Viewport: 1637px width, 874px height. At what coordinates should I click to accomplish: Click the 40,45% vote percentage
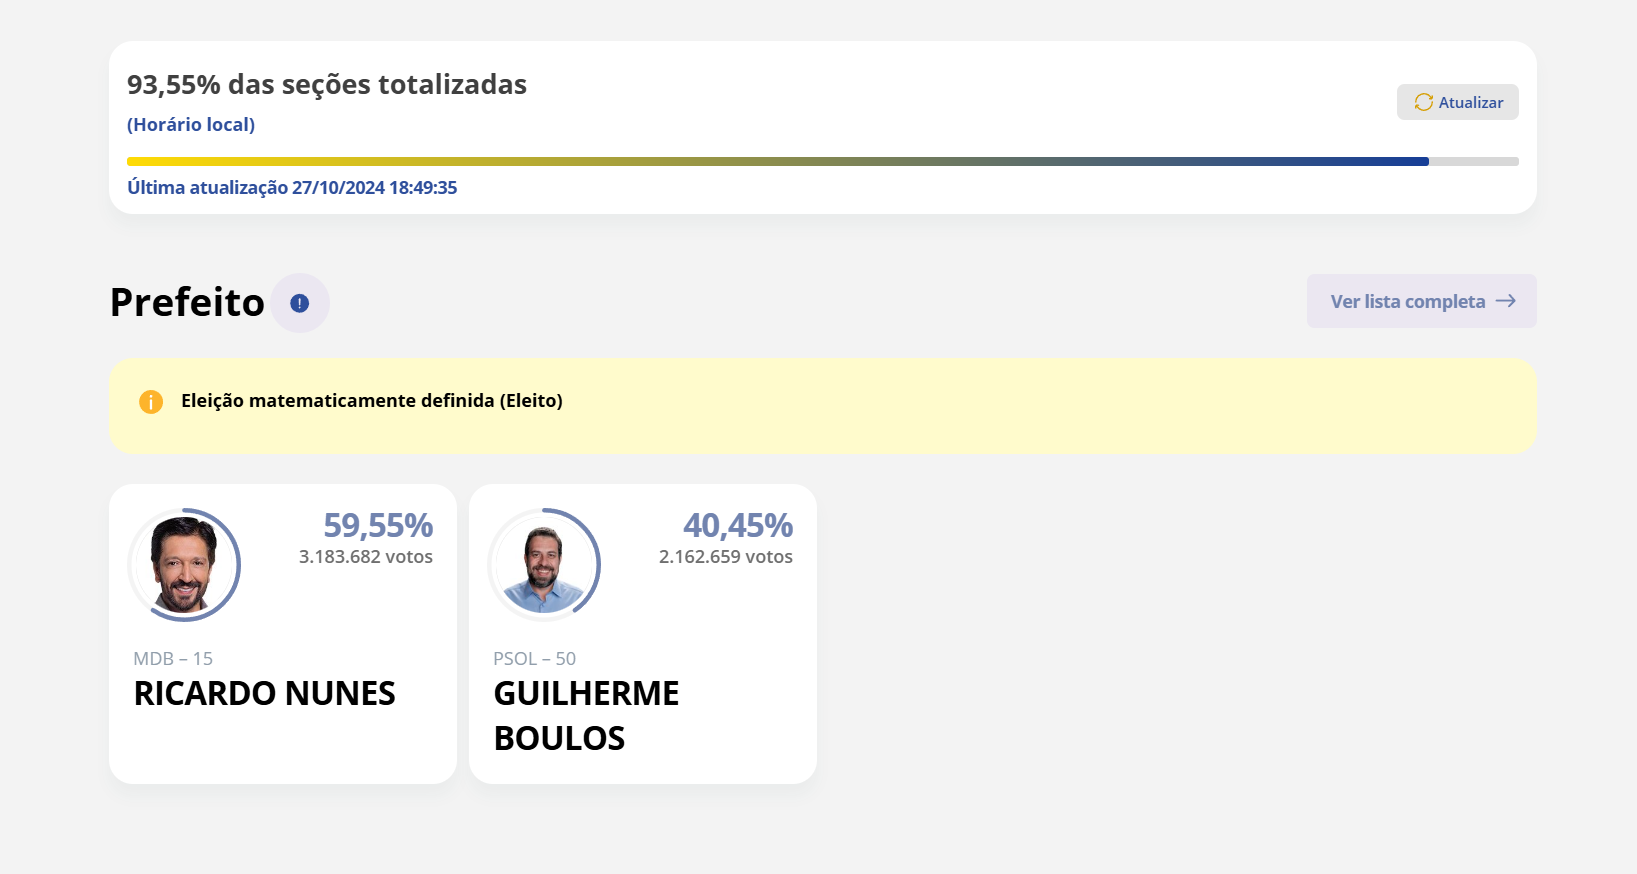[738, 525]
